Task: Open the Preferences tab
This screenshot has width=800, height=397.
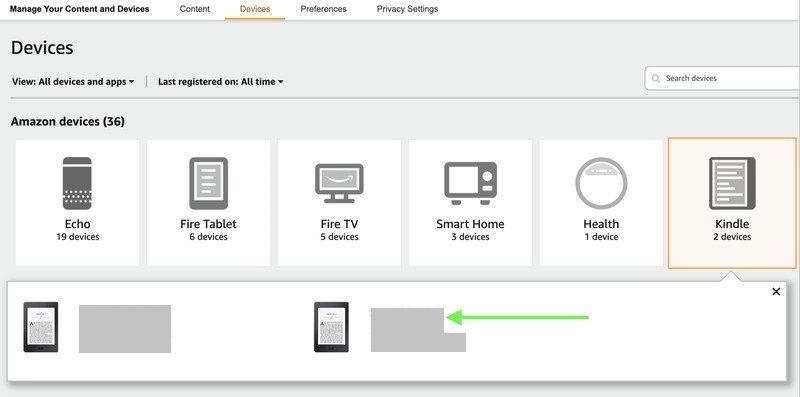Action: [x=323, y=9]
